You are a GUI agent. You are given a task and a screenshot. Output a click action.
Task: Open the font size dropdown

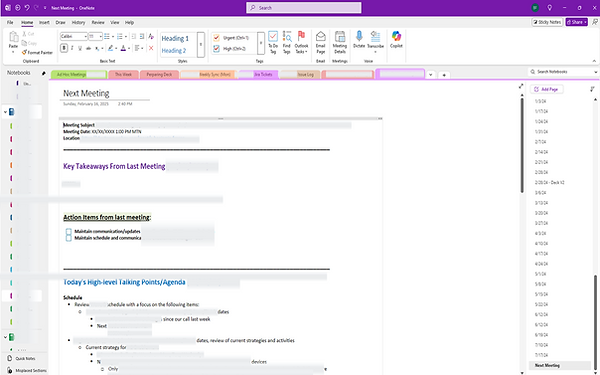pyautogui.click(x=100, y=37)
